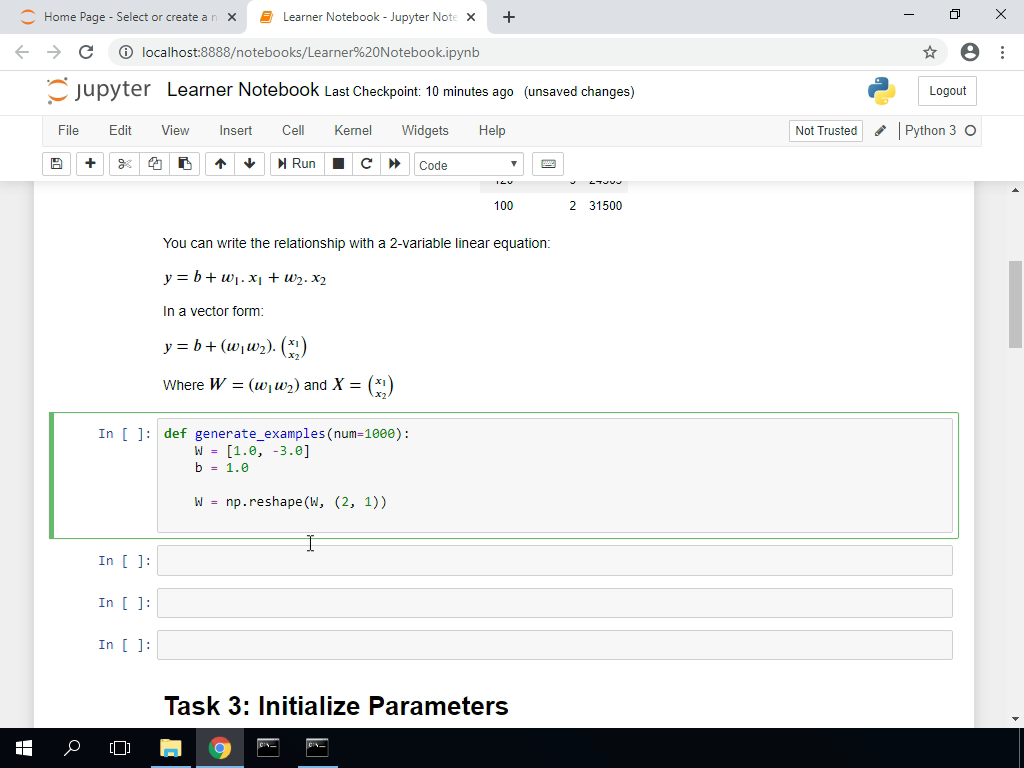Copy selected cells icon in the toolbar

pos(155,164)
